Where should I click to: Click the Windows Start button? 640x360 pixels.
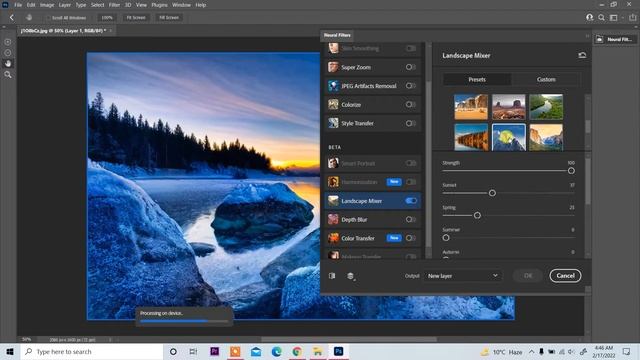coord(10,351)
